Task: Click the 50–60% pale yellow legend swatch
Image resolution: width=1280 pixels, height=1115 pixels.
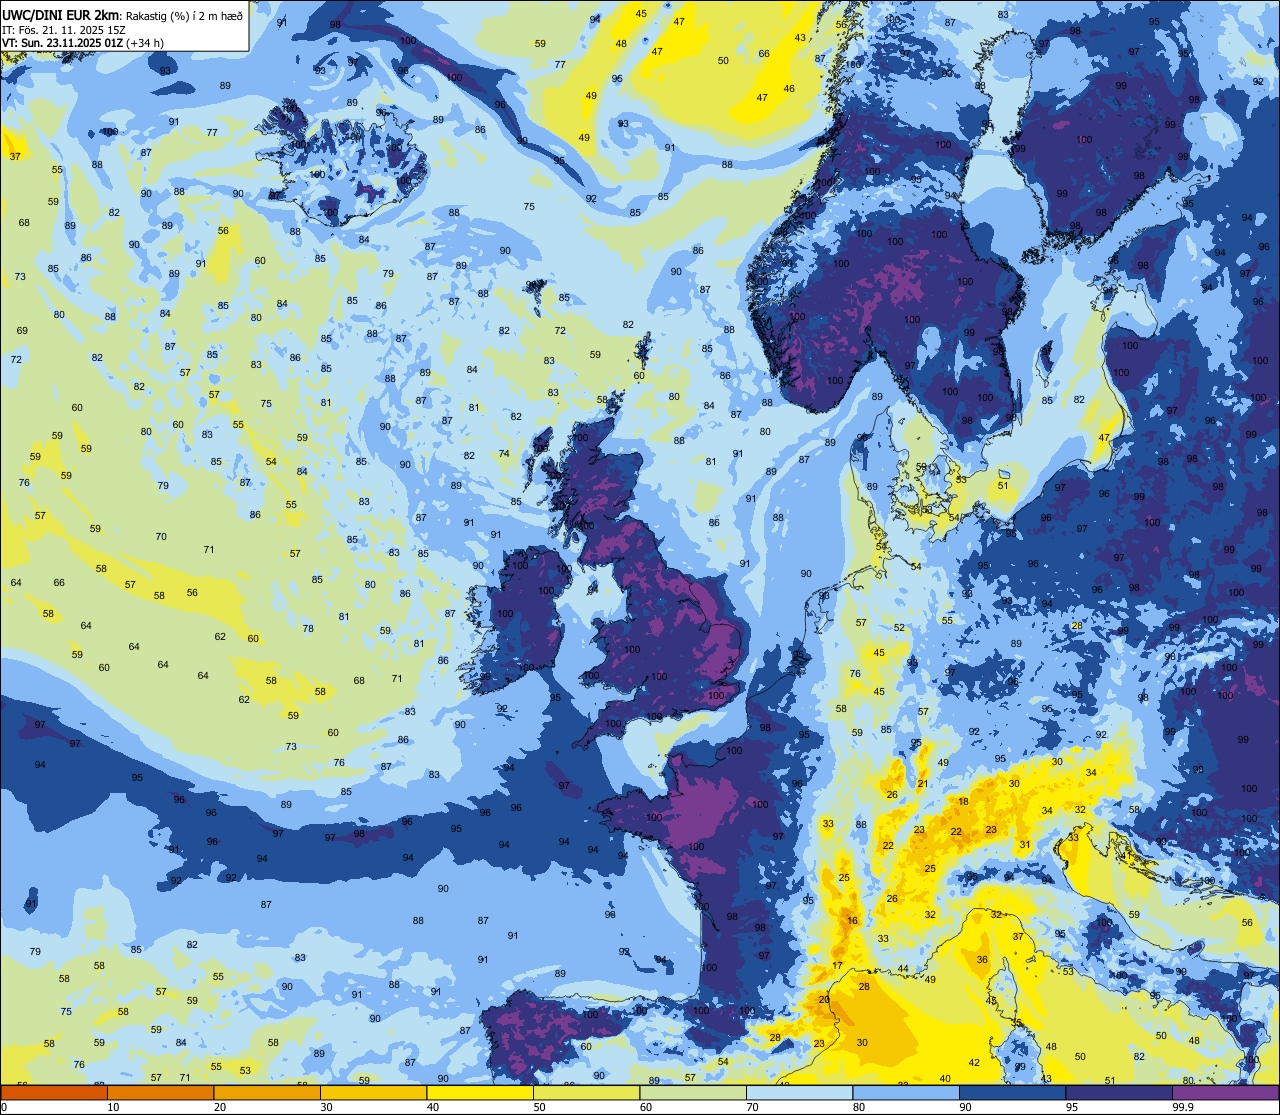Action: [x=586, y=1093]
